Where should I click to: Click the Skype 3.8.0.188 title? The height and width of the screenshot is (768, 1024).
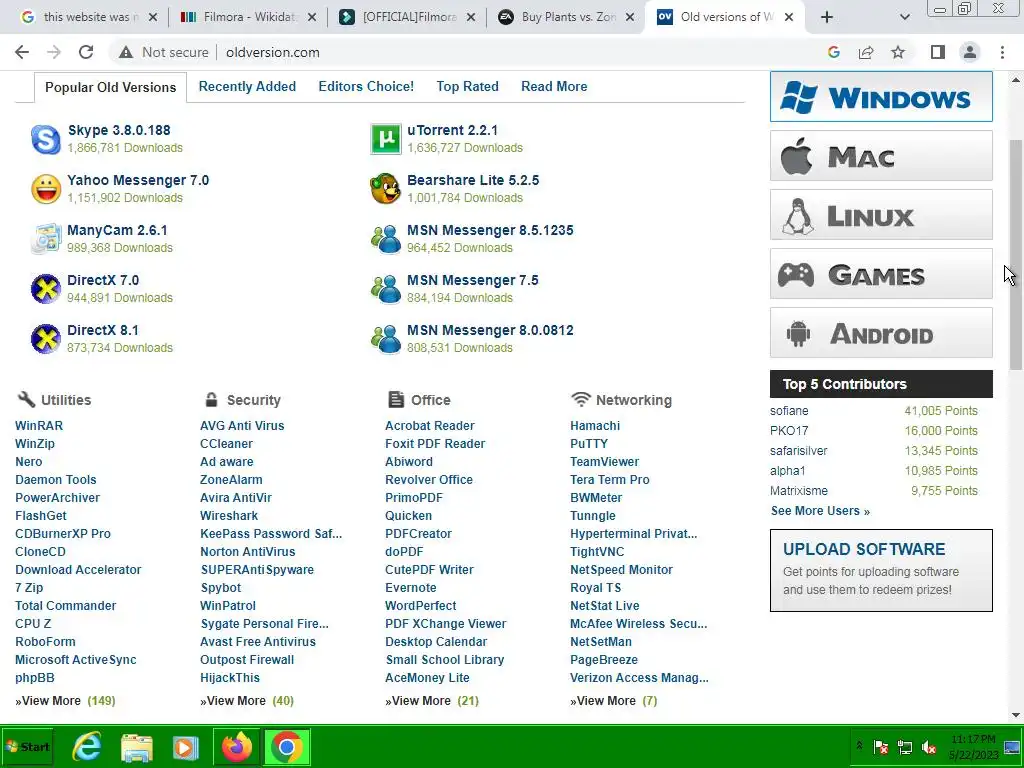[x=119, y=130]
